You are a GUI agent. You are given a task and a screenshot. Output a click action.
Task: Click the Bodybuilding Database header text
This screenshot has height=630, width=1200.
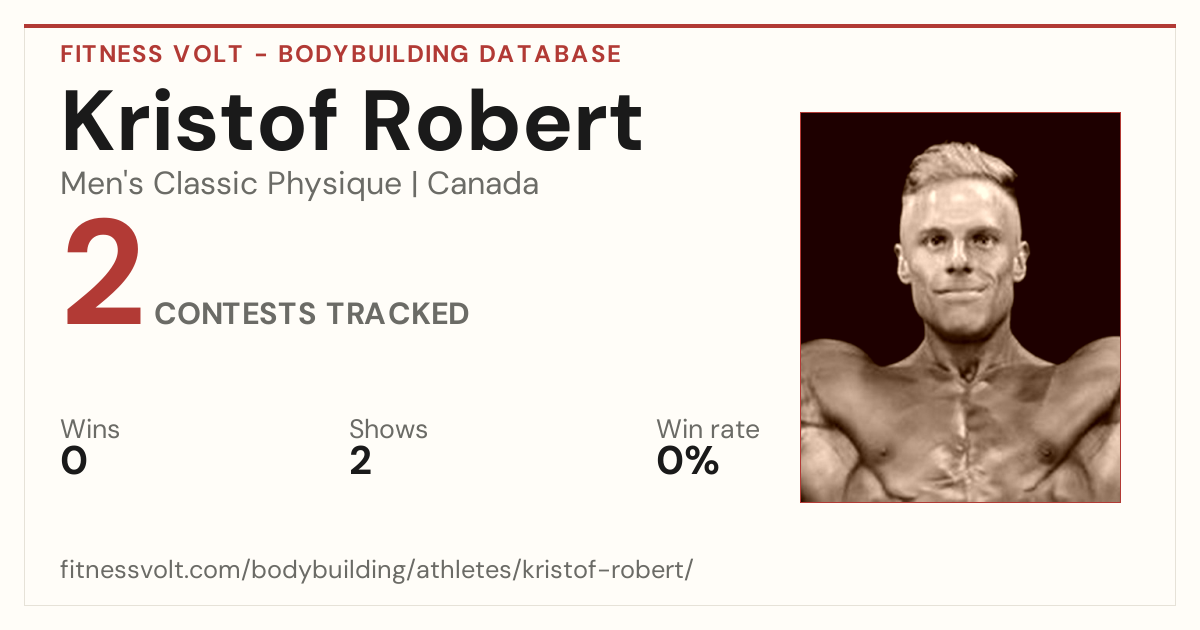(450, 54)
